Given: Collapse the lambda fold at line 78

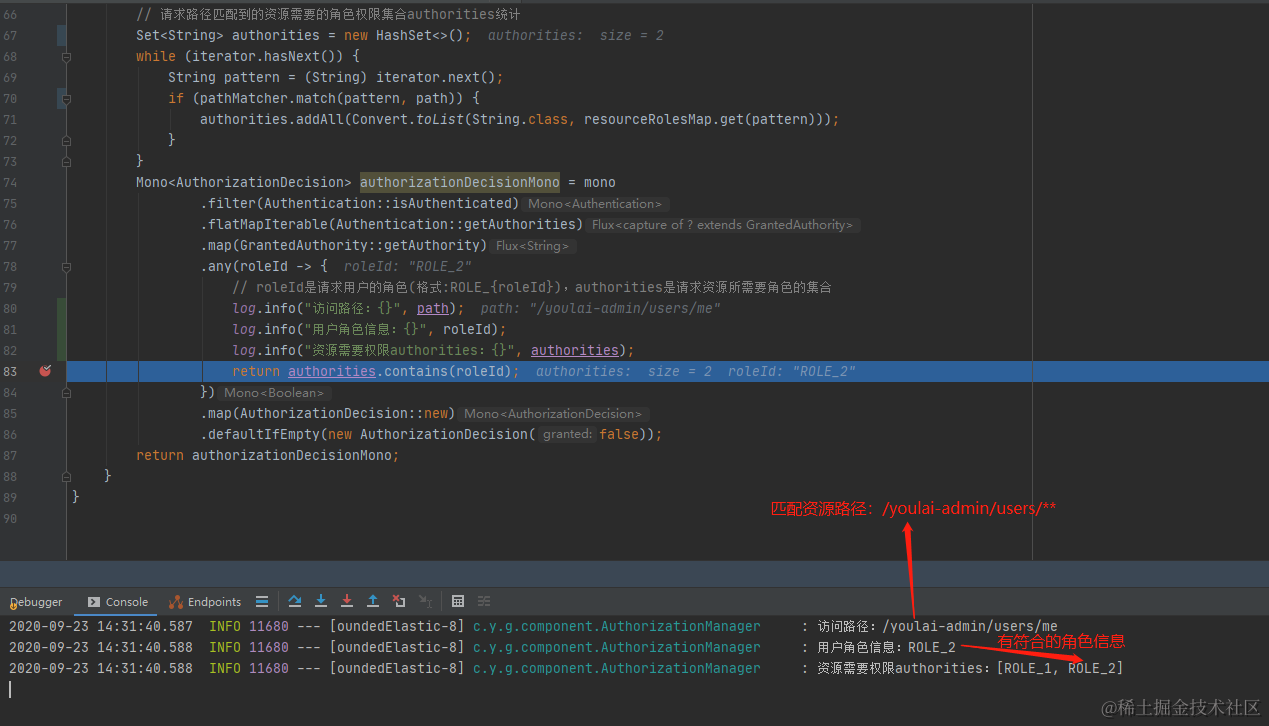Looking at the screenshot, I should point(66,267).
